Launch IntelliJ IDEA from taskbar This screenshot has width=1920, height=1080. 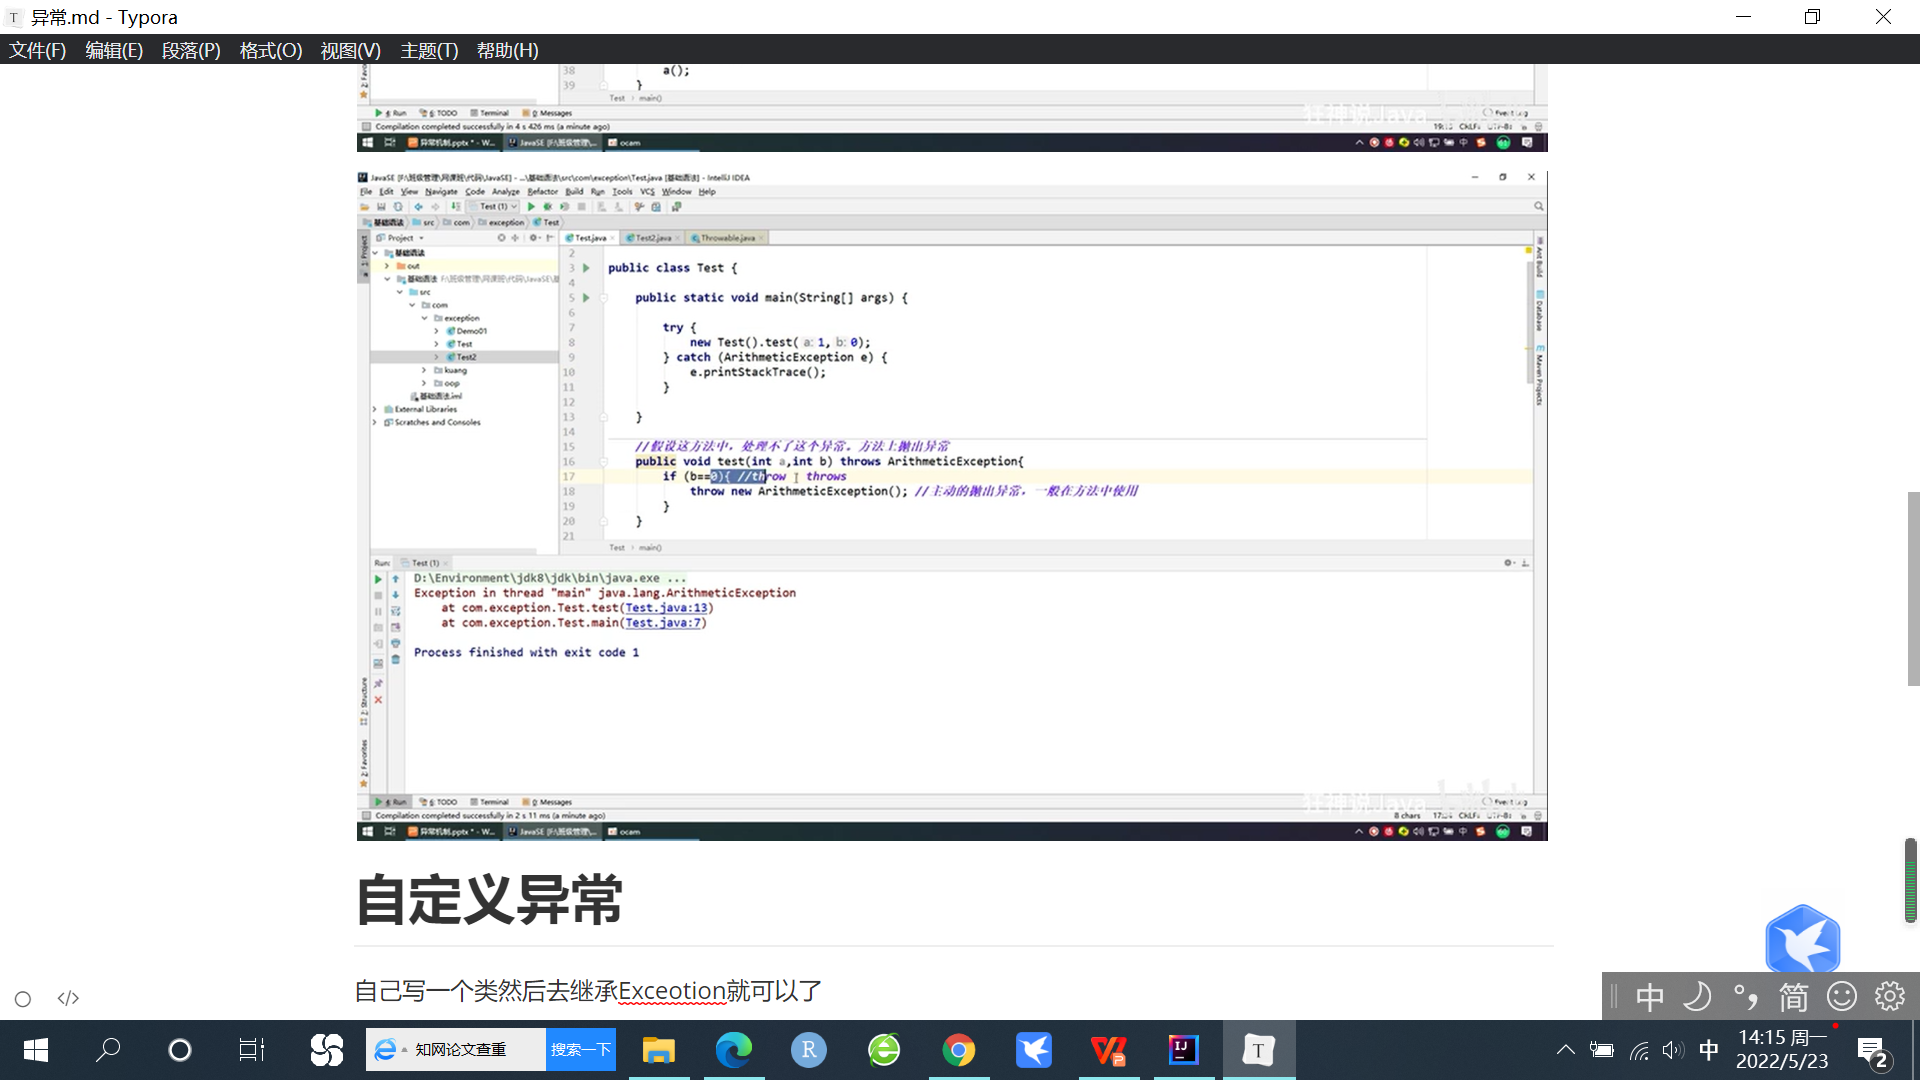click(1183, 1050)
